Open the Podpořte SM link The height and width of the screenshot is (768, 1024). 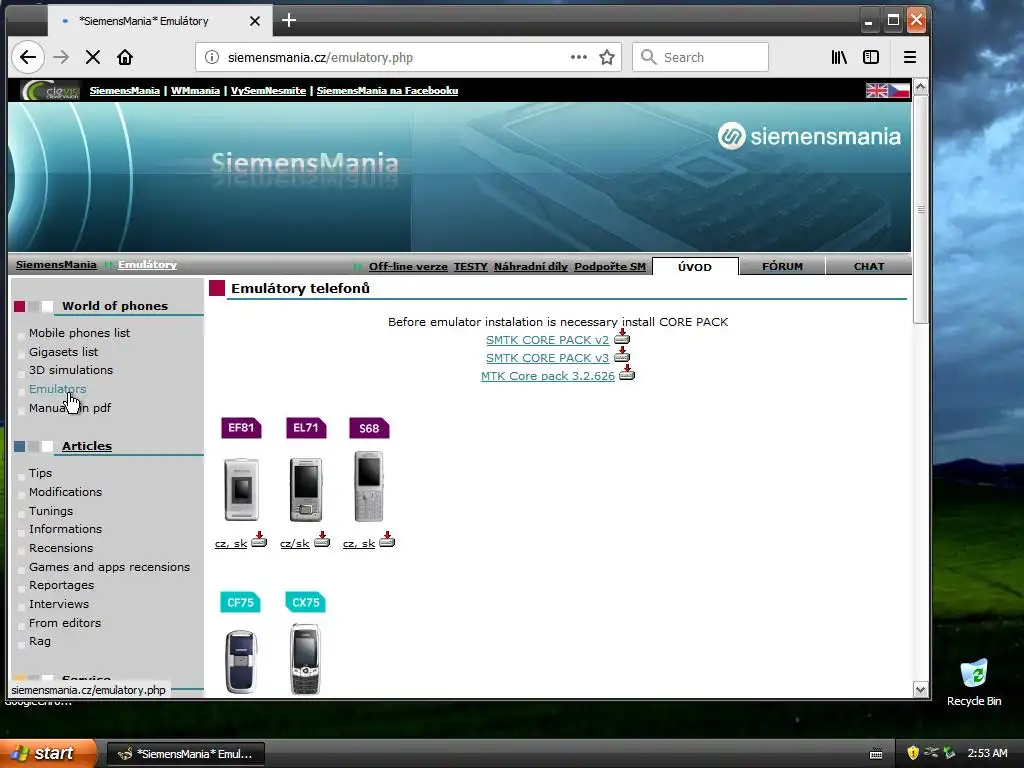(610, 266)
